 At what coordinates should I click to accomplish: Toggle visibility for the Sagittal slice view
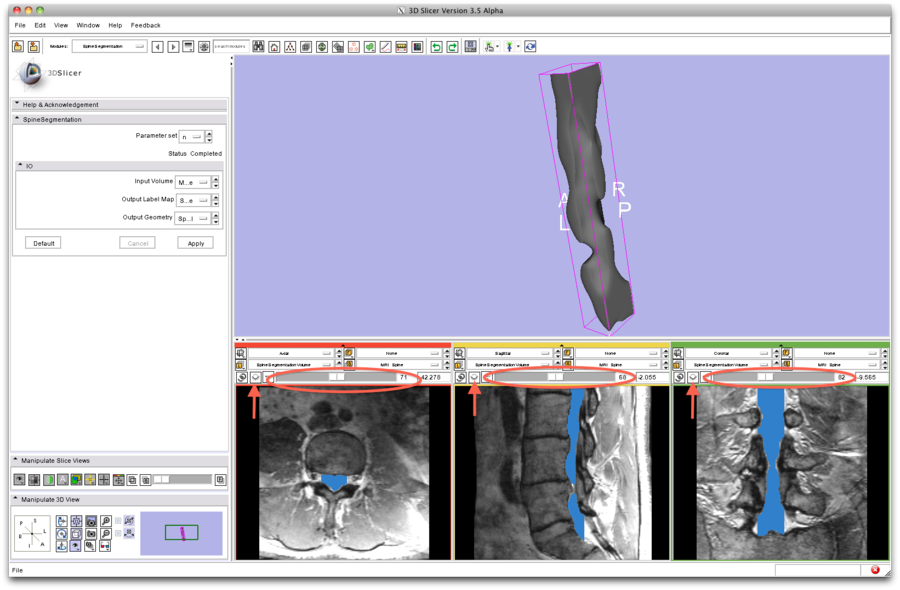(x=474, y=377)
